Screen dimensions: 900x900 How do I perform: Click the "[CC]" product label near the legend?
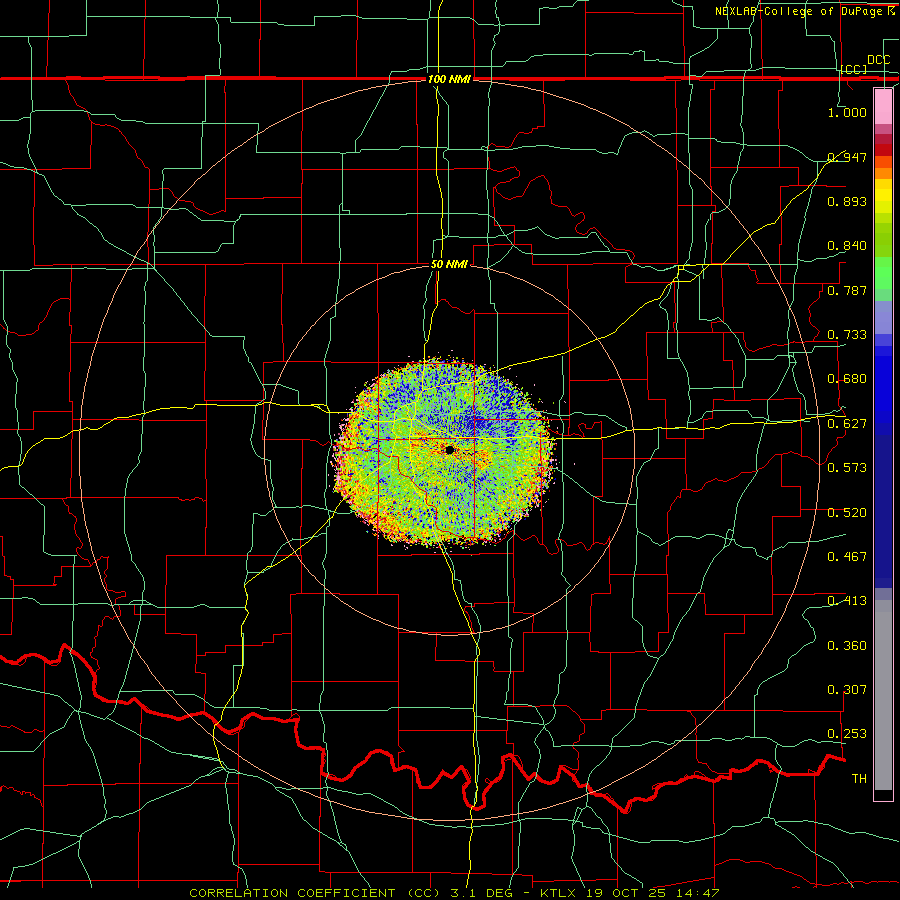pos(854,69)
